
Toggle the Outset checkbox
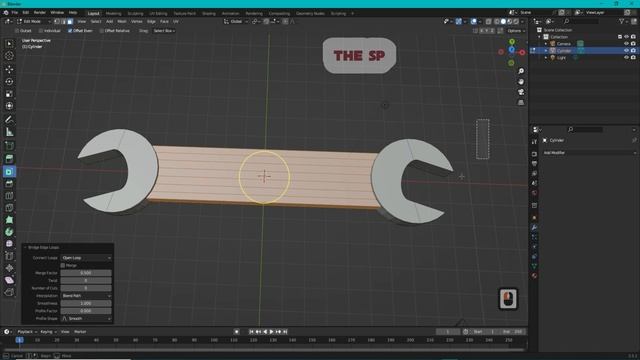pyautogui.click(x=17, y=31)
